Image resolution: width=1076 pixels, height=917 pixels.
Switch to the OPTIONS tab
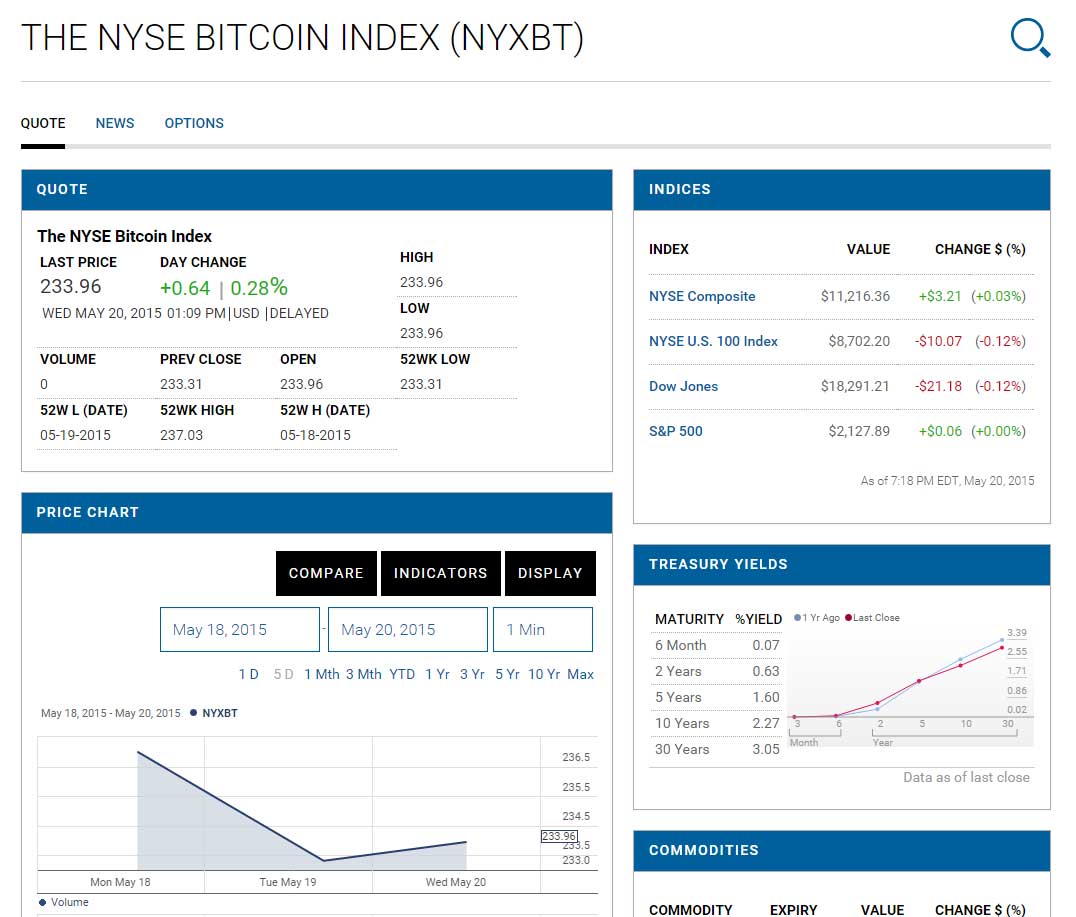[194, 124]
